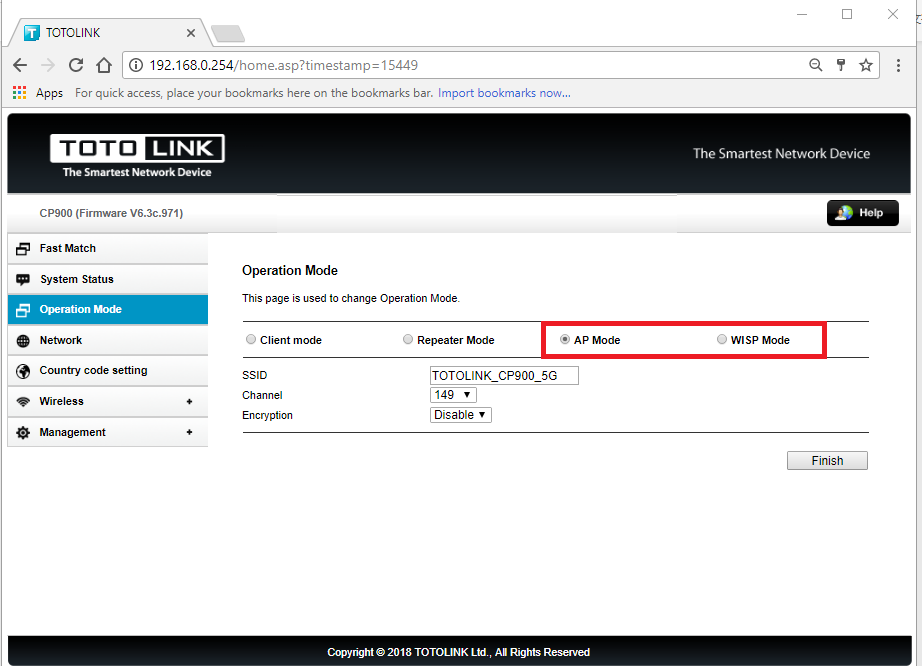This screenshot has height=666, width=922.
Task: Select the AP Mode radio button
Action: point(564,339)
